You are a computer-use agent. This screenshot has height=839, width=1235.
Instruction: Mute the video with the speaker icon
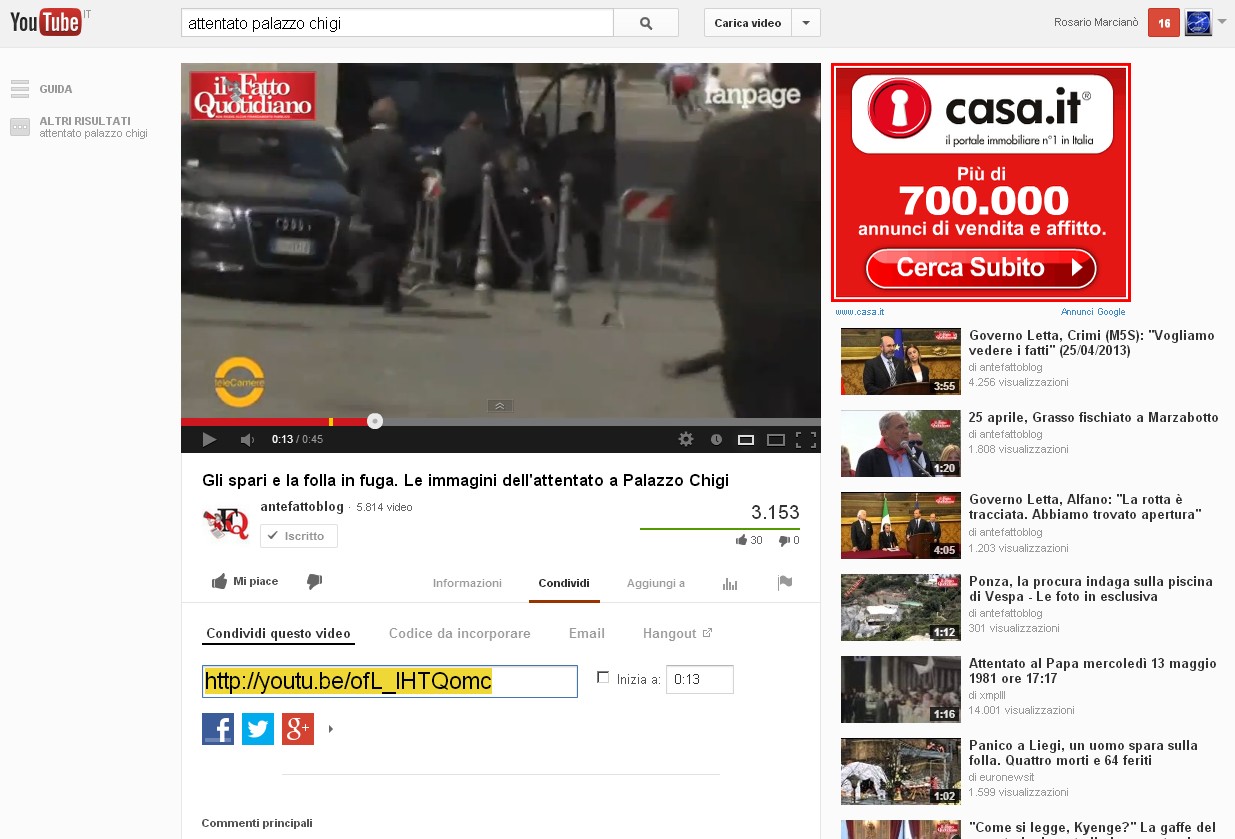(246, 439)
